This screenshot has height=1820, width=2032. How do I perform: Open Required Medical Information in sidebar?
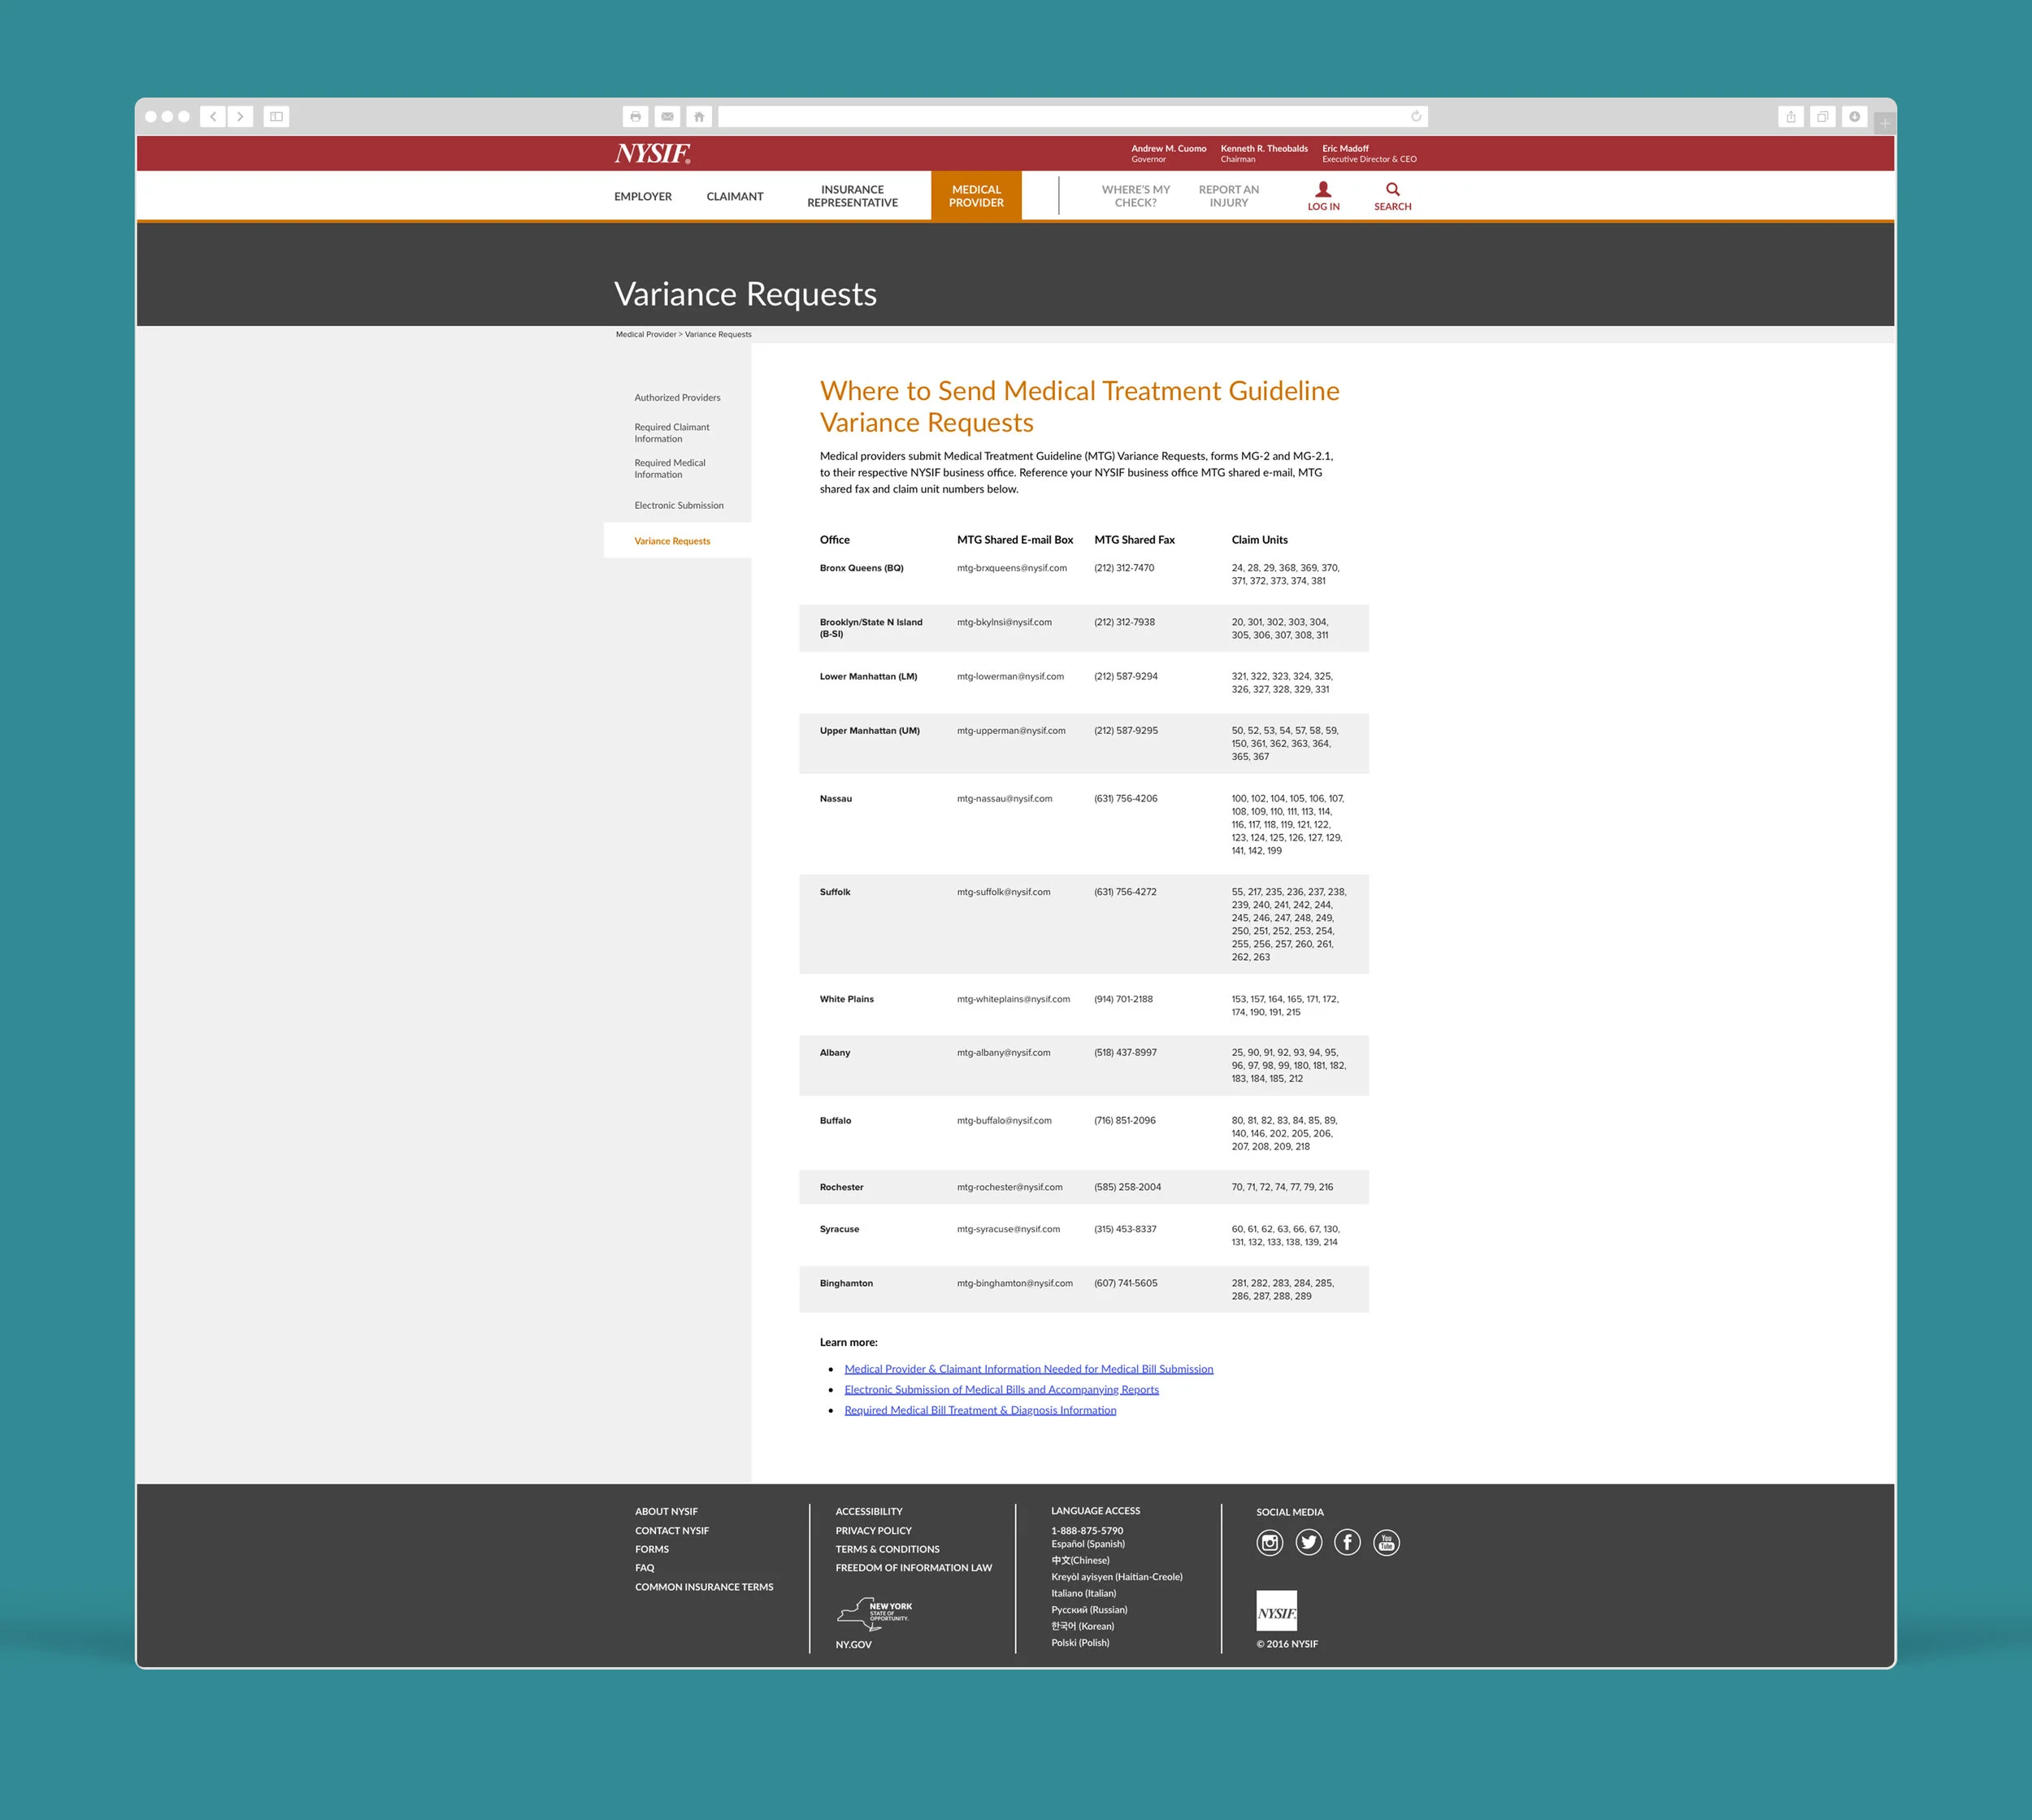click(670, 469)
